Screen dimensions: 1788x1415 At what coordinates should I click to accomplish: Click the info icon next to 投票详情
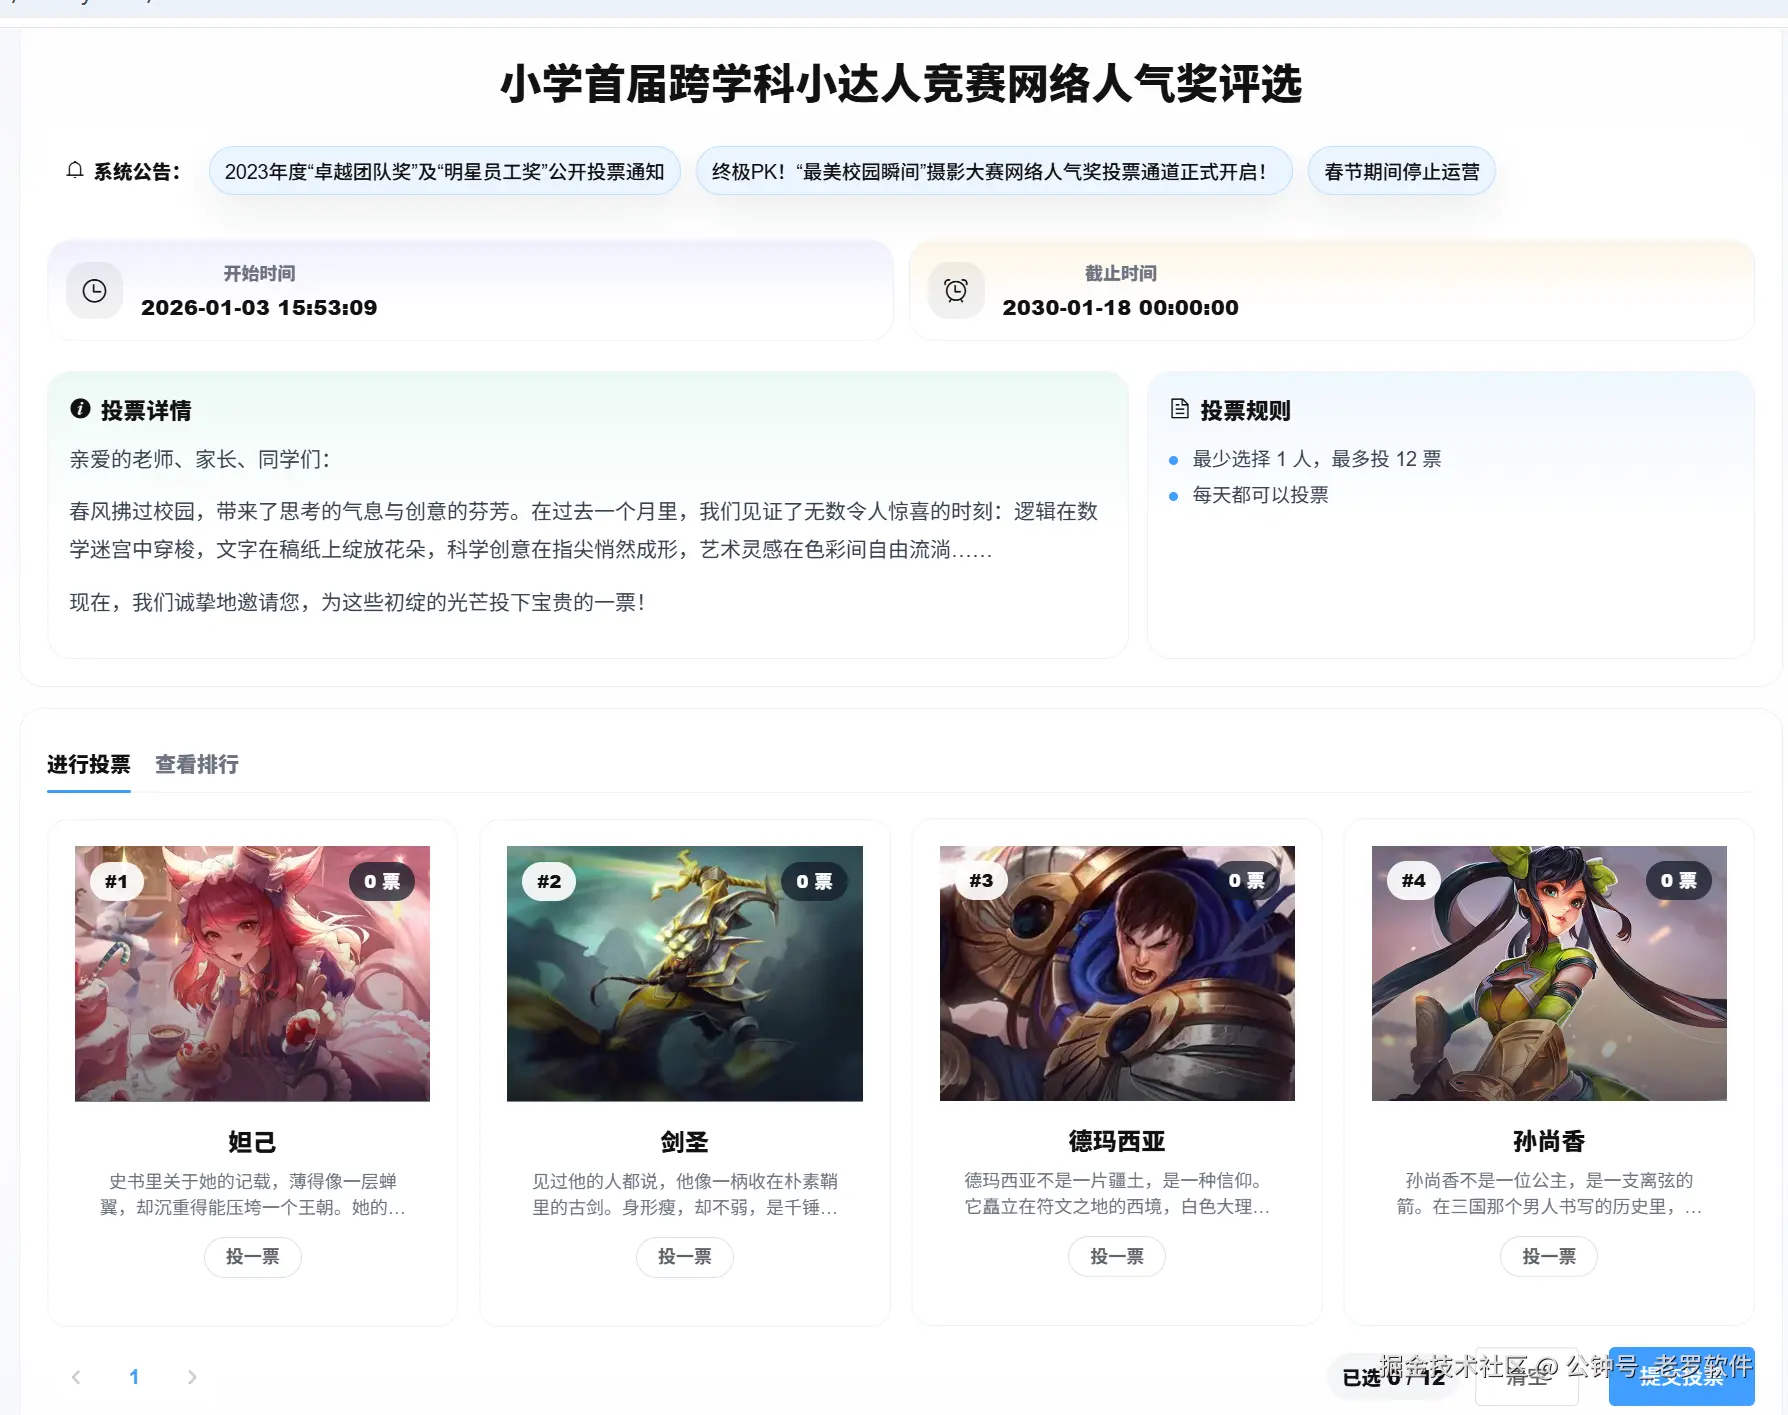click(x=80, y=409)
